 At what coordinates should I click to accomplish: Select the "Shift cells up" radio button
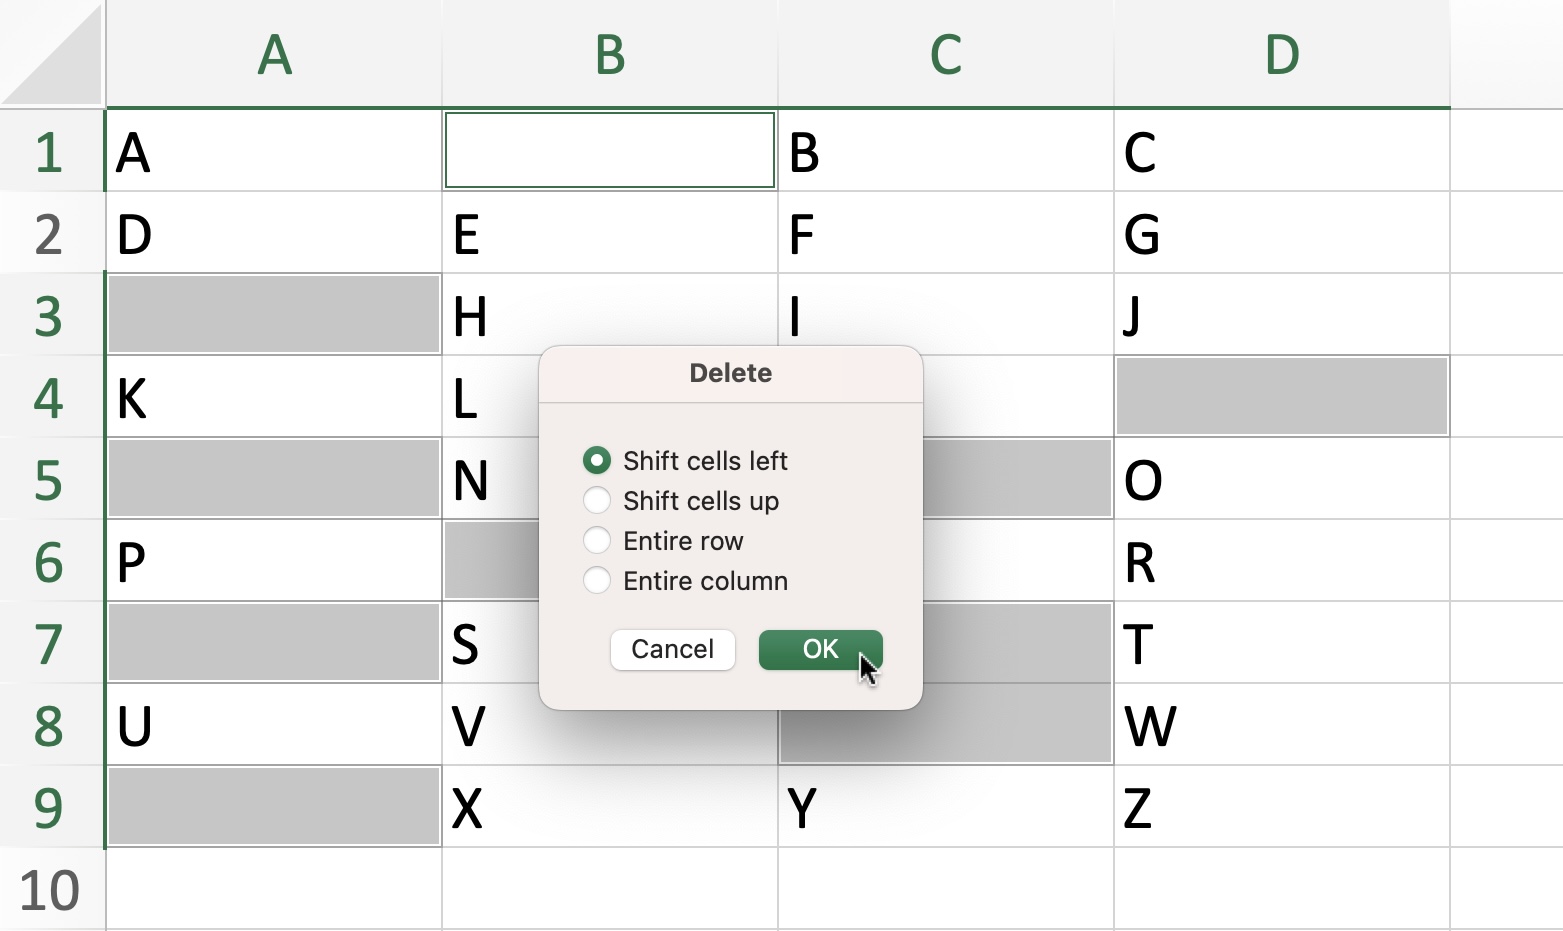597,500
